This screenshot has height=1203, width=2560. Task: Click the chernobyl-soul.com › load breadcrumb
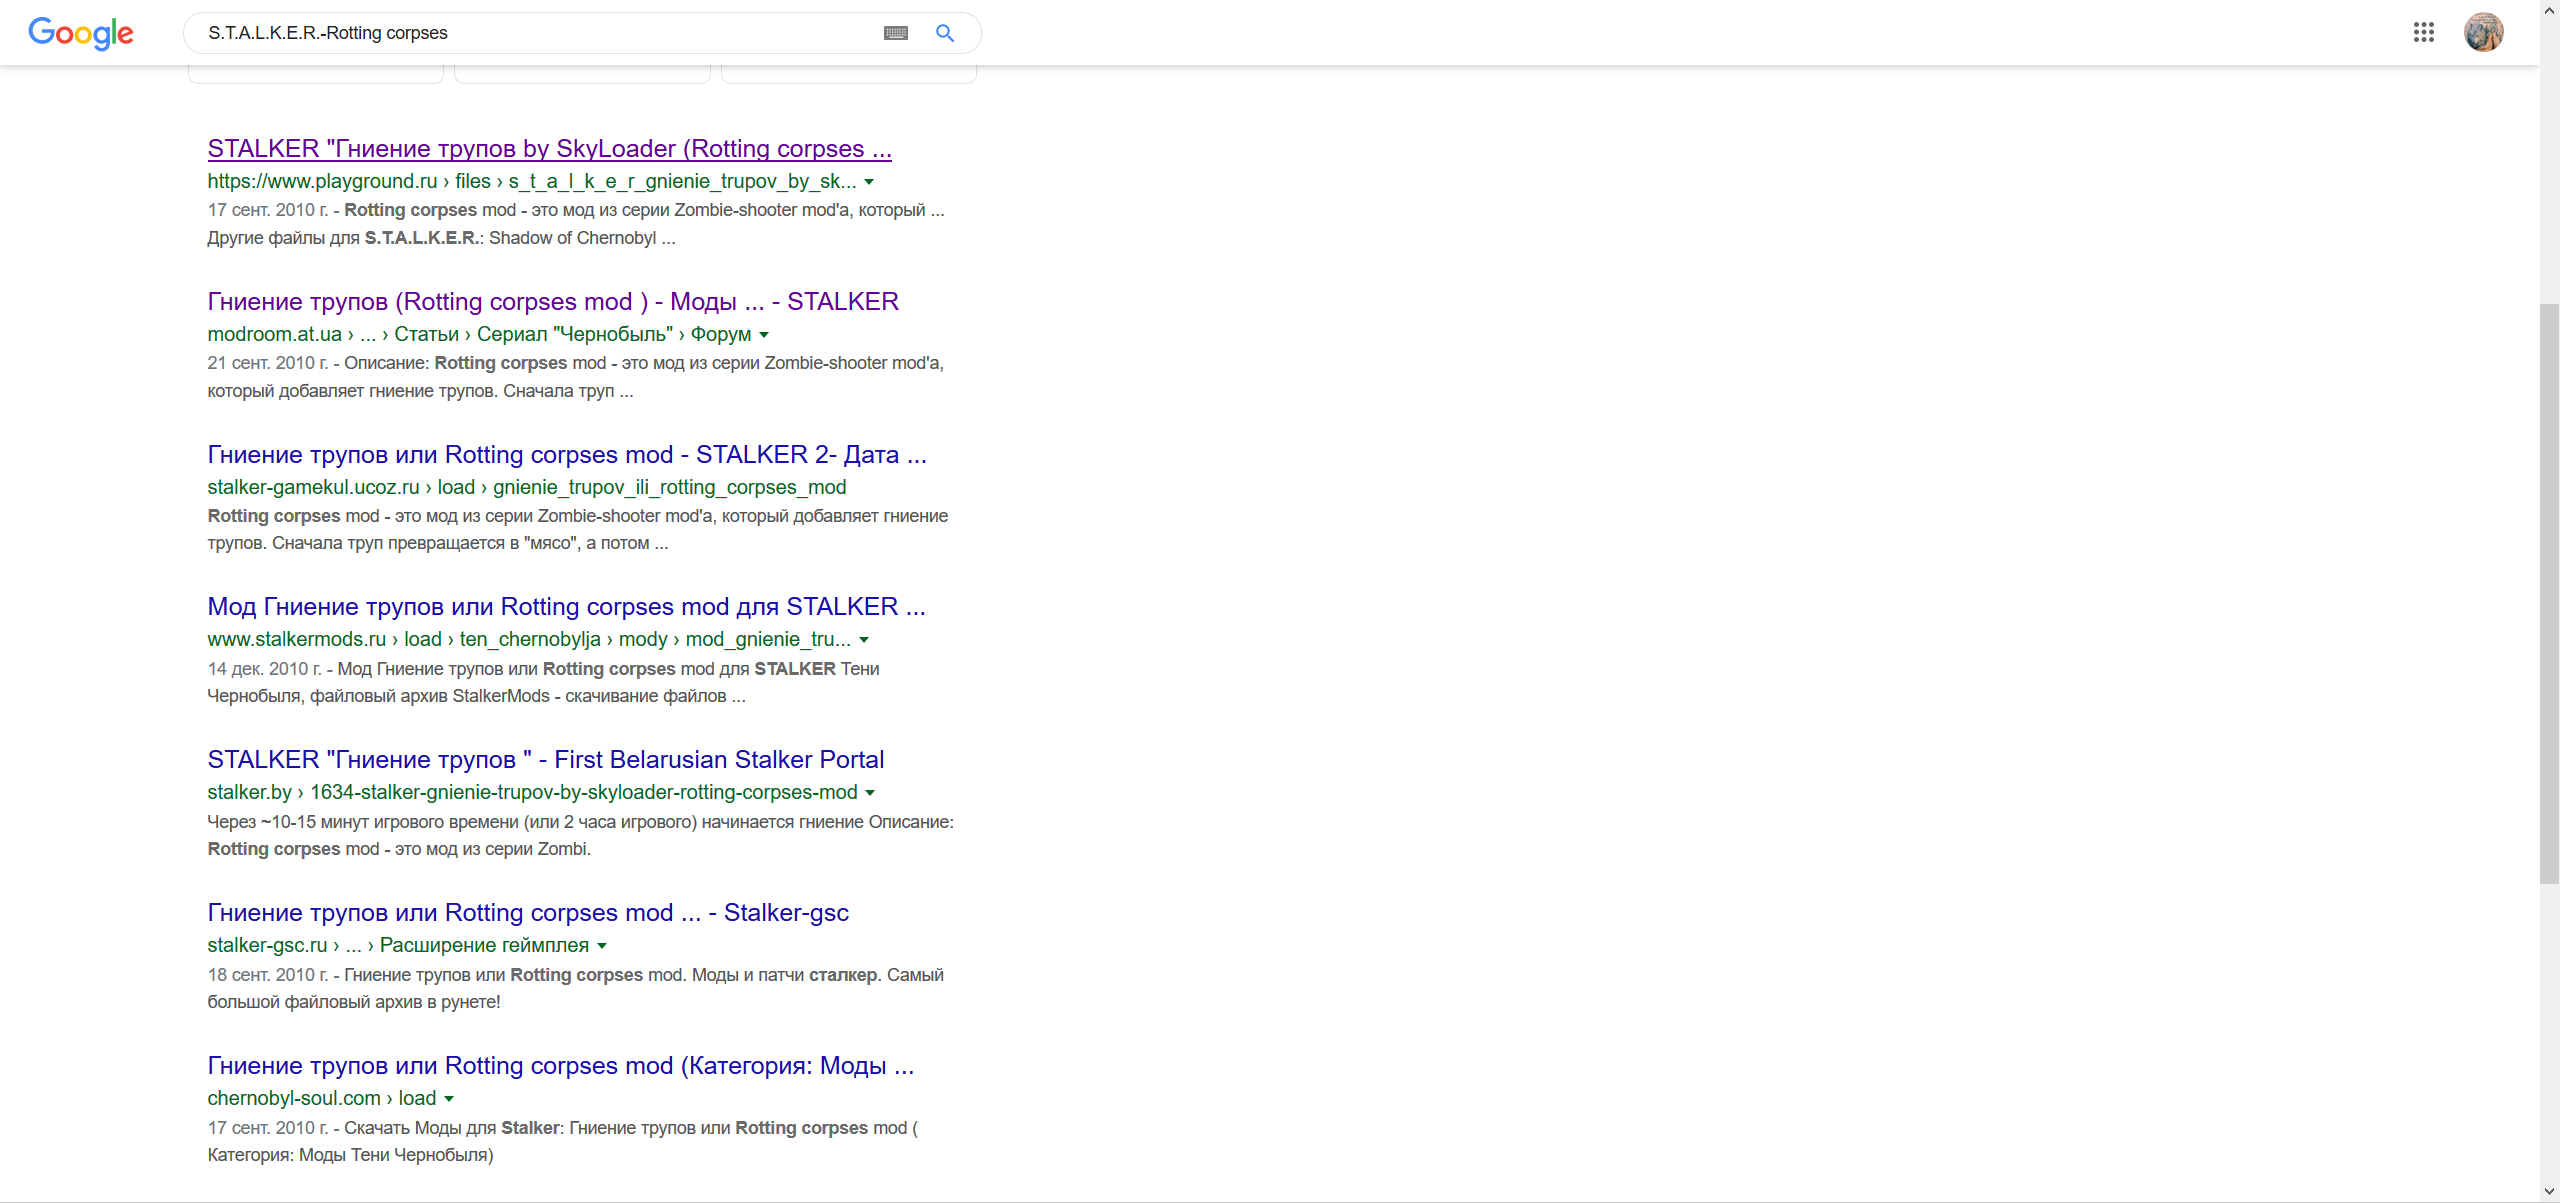[322, 1098]
